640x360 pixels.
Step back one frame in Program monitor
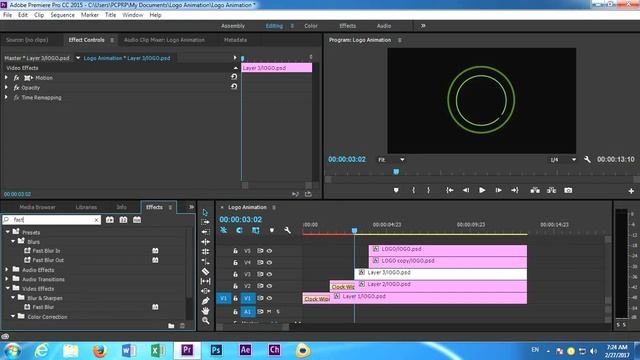click(x=466, y=190)
